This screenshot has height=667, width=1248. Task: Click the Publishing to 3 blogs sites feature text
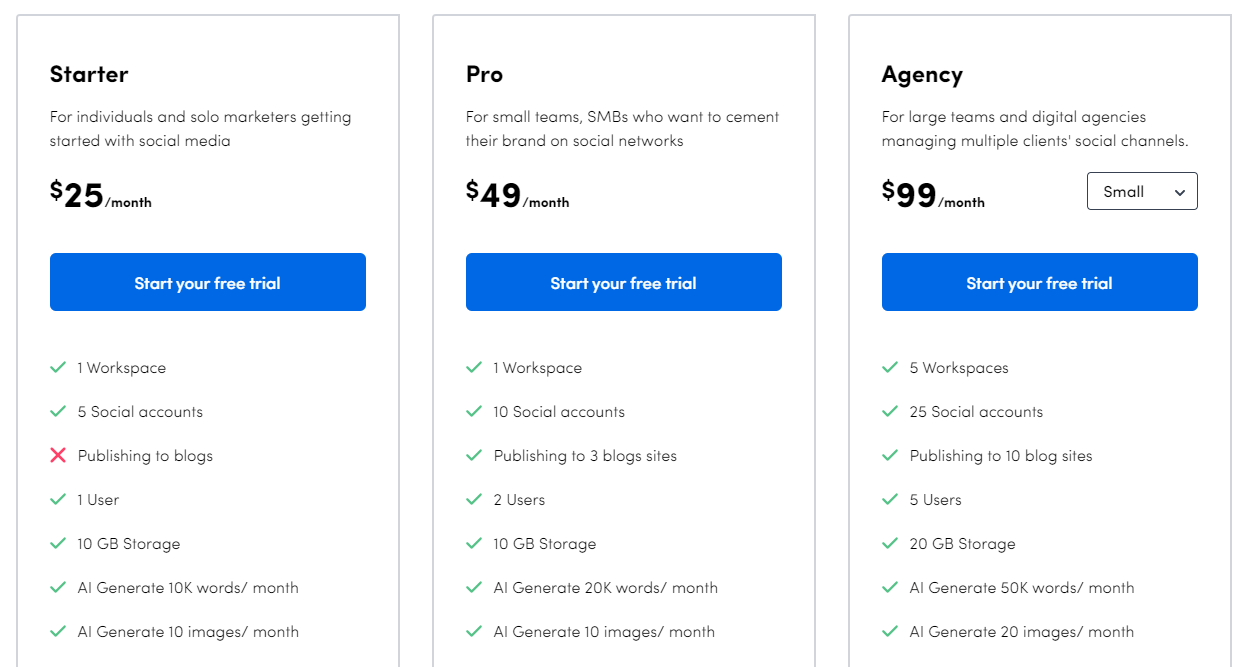coord(585,456)
